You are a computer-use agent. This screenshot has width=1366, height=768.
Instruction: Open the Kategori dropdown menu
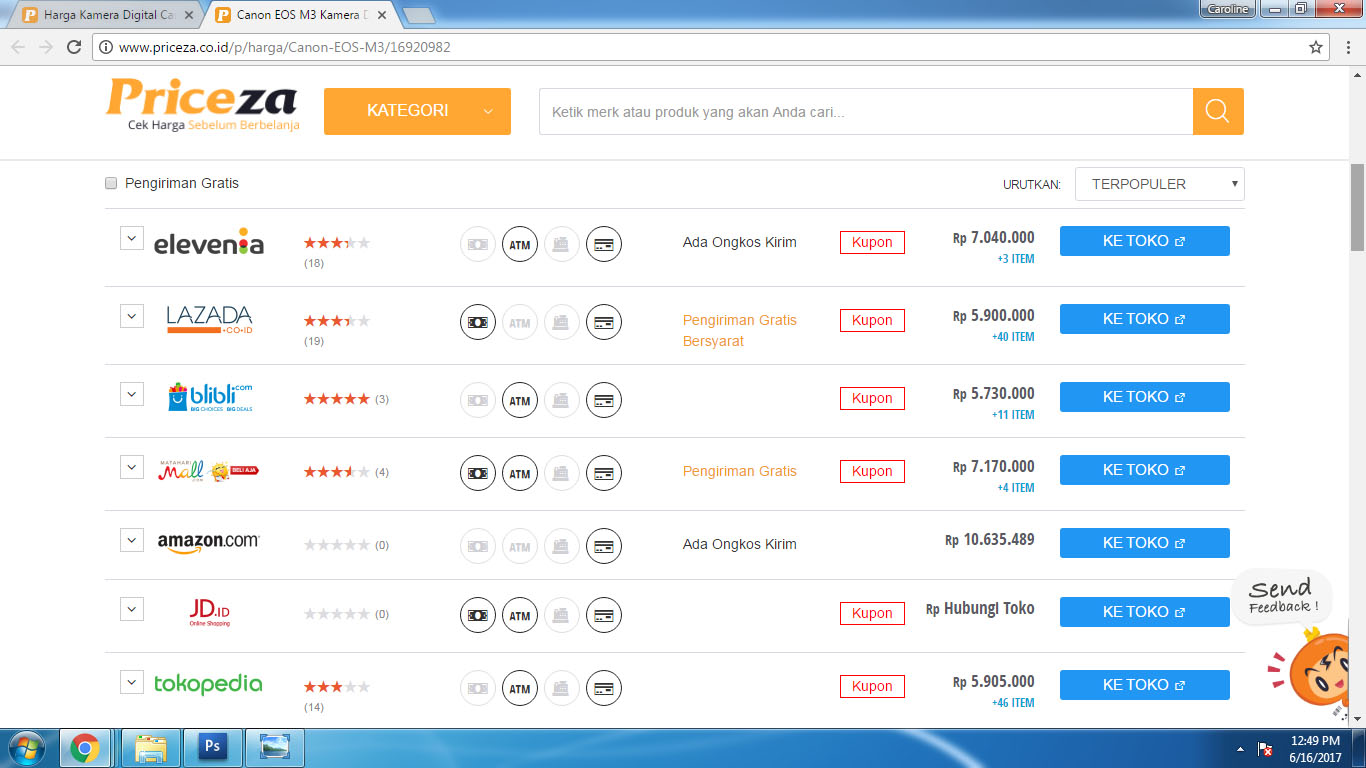click(x=417, y=111)
